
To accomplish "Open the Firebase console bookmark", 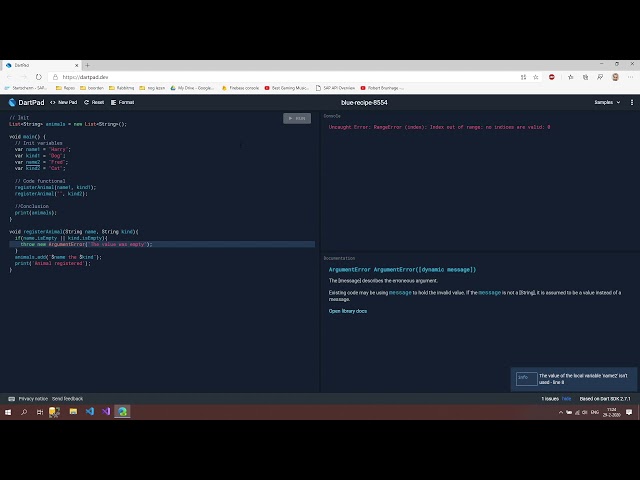I will coord(240,88).
